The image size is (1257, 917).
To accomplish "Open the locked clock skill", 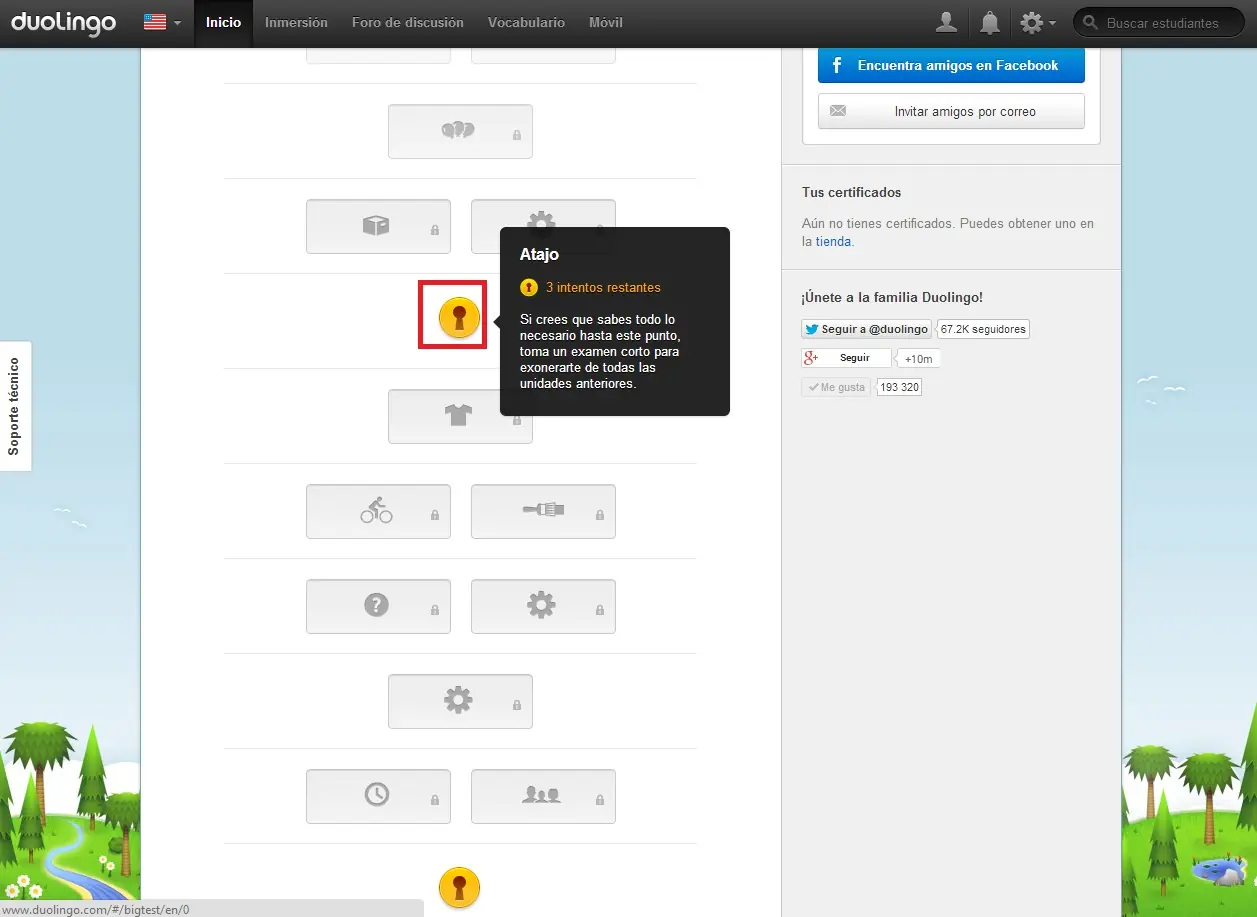I will coord(378,796).
